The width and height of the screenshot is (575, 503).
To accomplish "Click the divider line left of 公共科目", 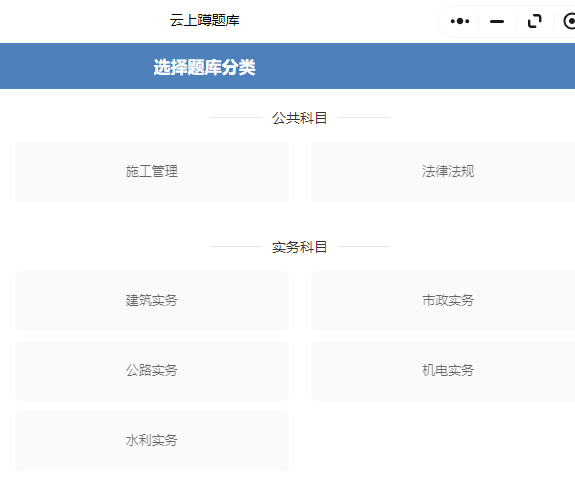I will (236, 118).
